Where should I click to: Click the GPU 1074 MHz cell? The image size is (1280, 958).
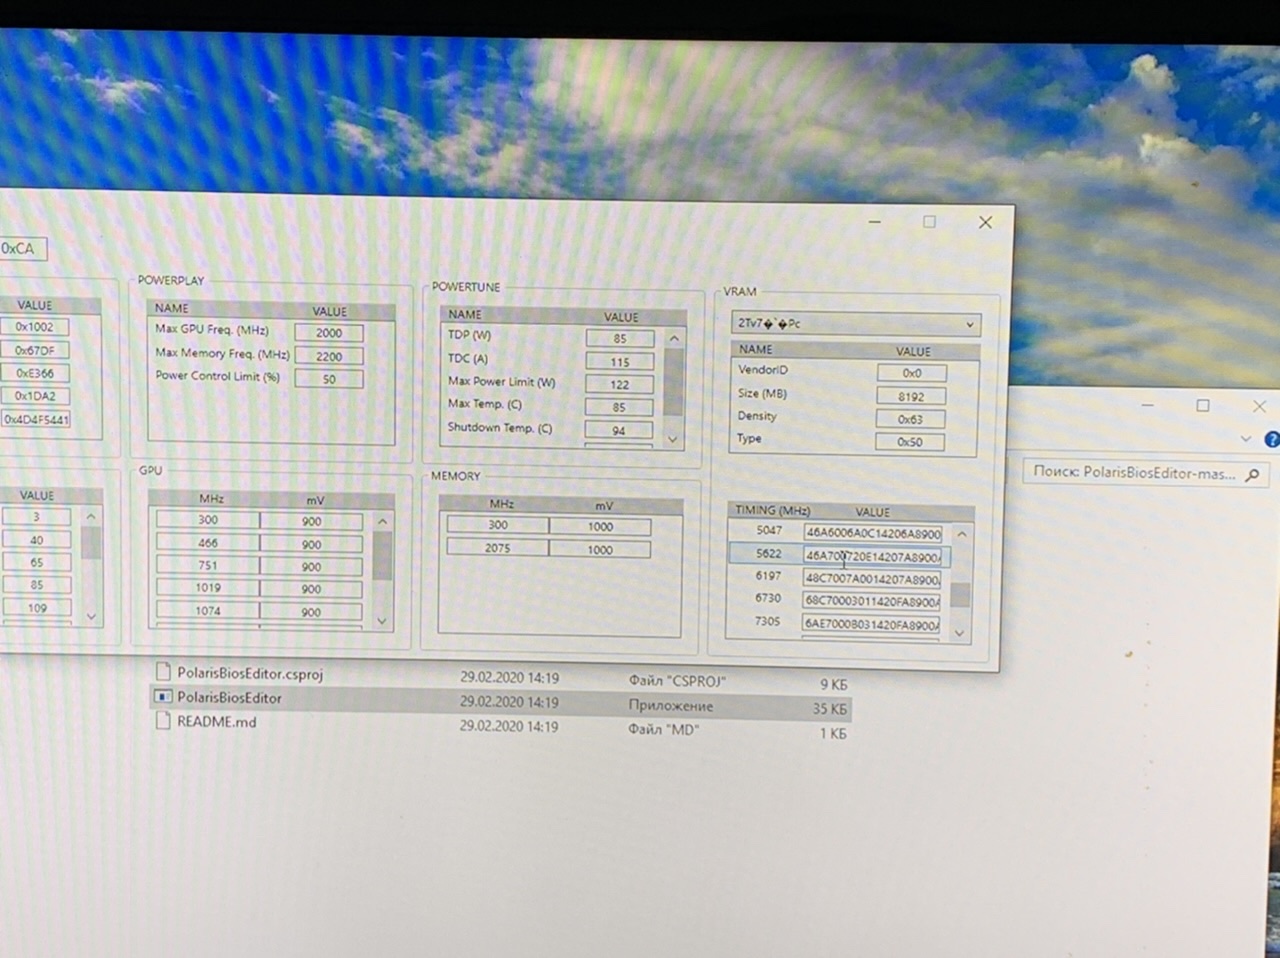(208, 611)
